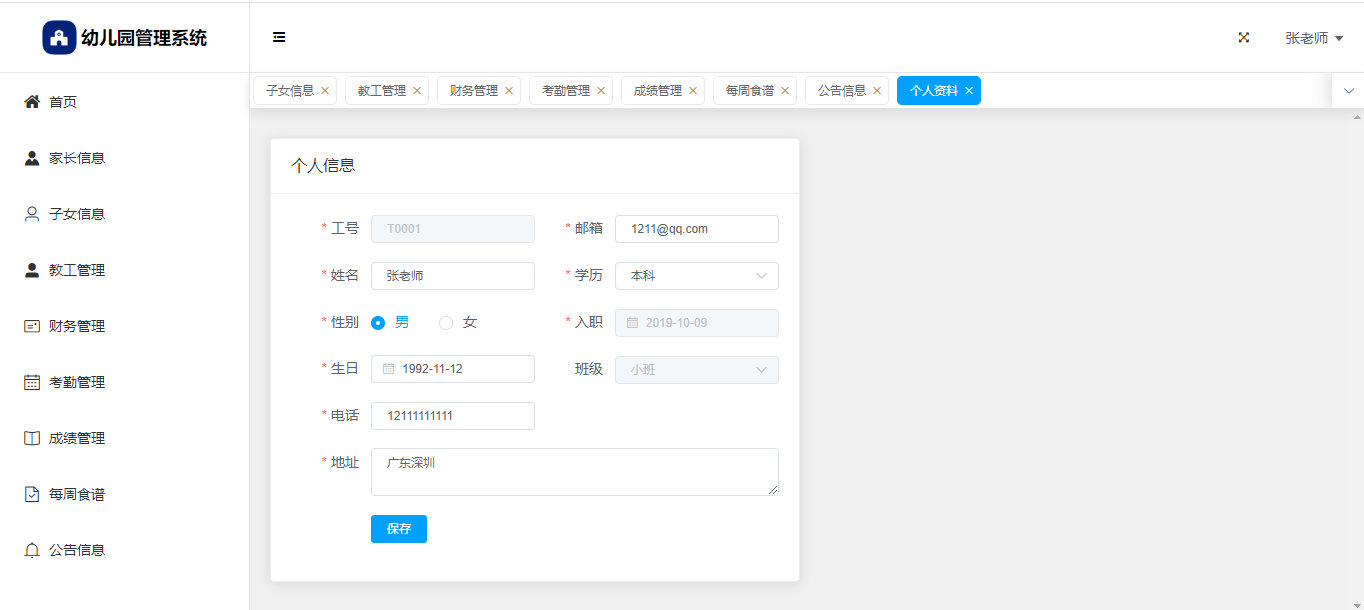1364x610 pixels.
Task: Click the 每周食谱 document icon in sidebar
Action: 32,494
